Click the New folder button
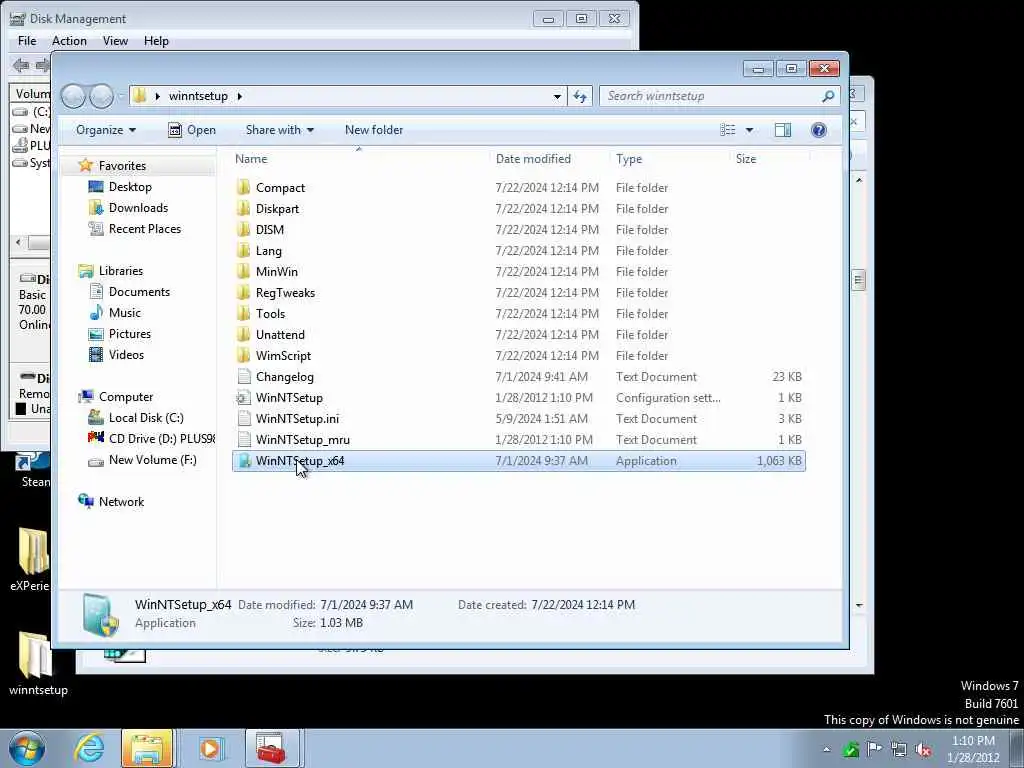 374,130
